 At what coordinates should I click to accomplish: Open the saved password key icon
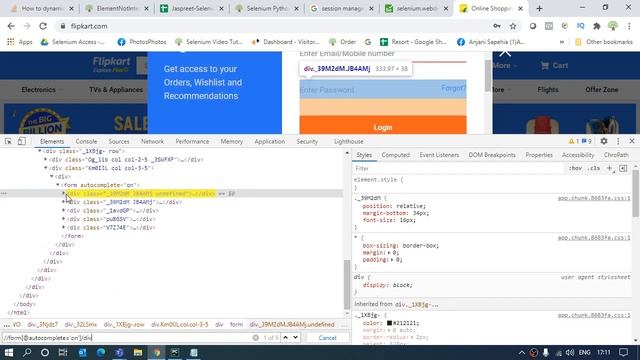(497, 26)
